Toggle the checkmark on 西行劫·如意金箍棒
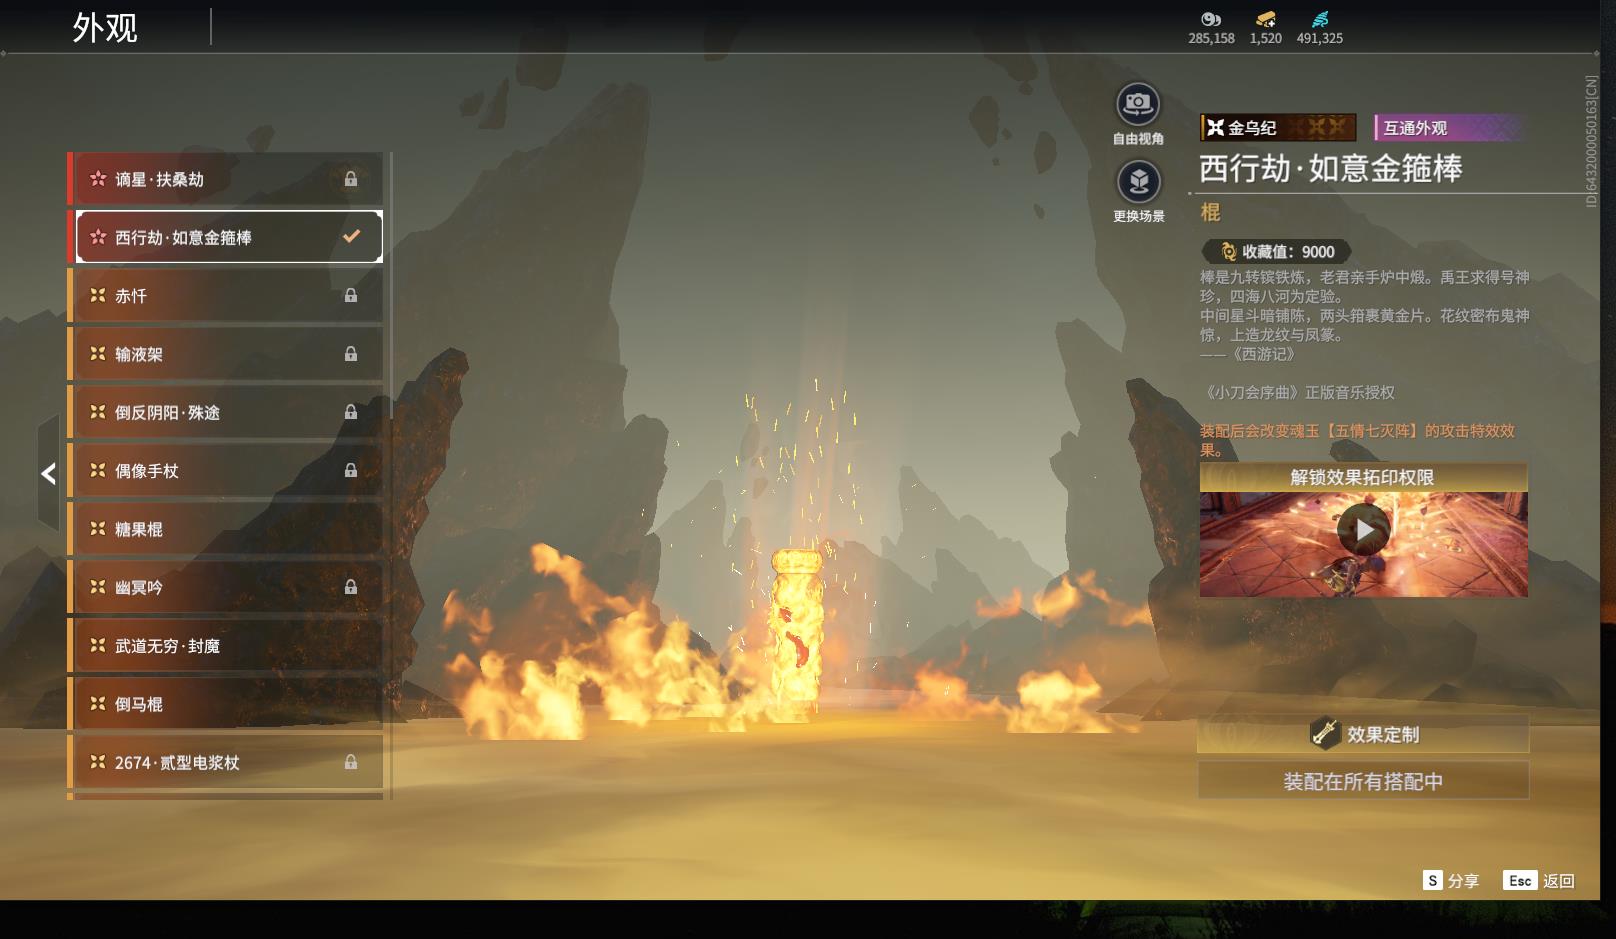1616x939 pixels. pyautogui.click(x=351, y=237)
